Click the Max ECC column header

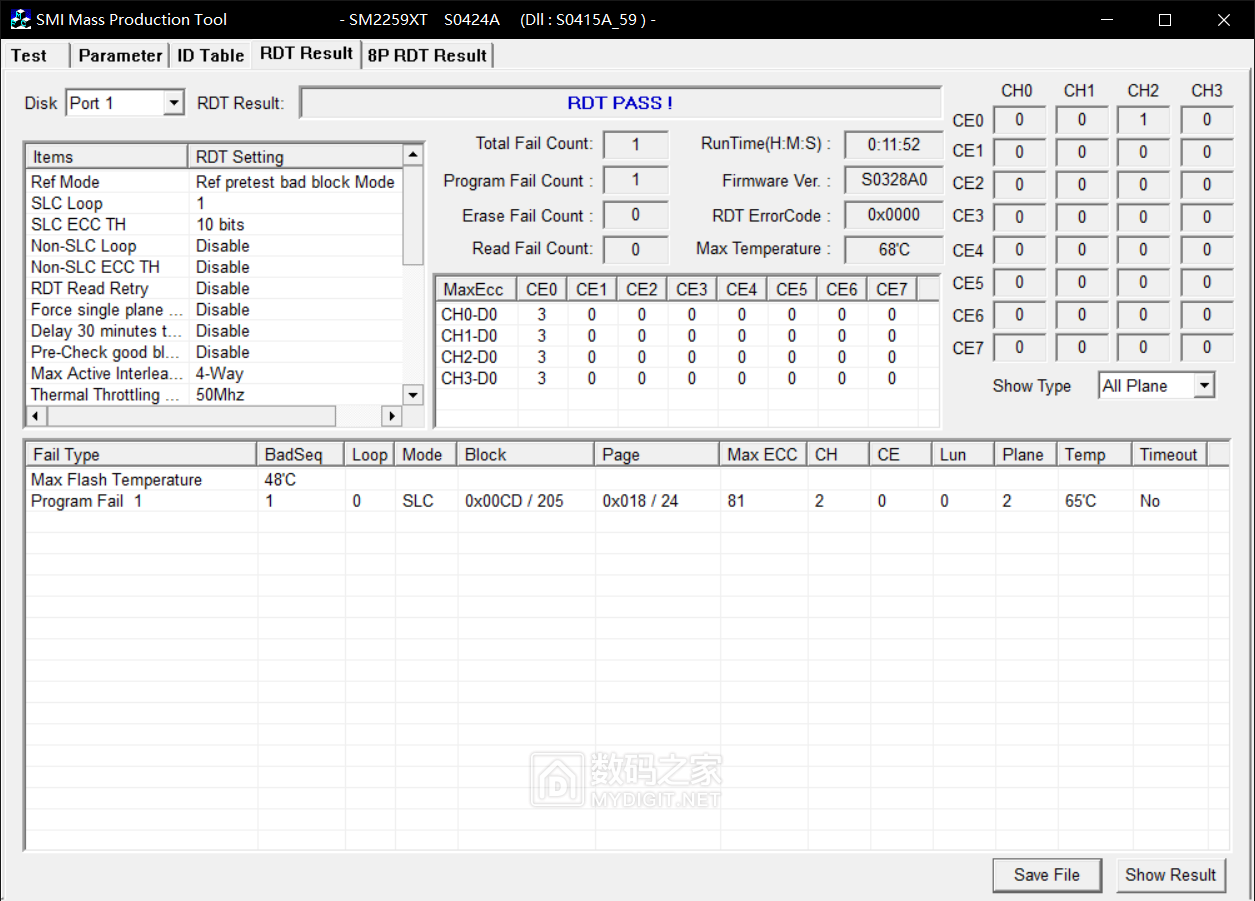[x=762, y=455]
